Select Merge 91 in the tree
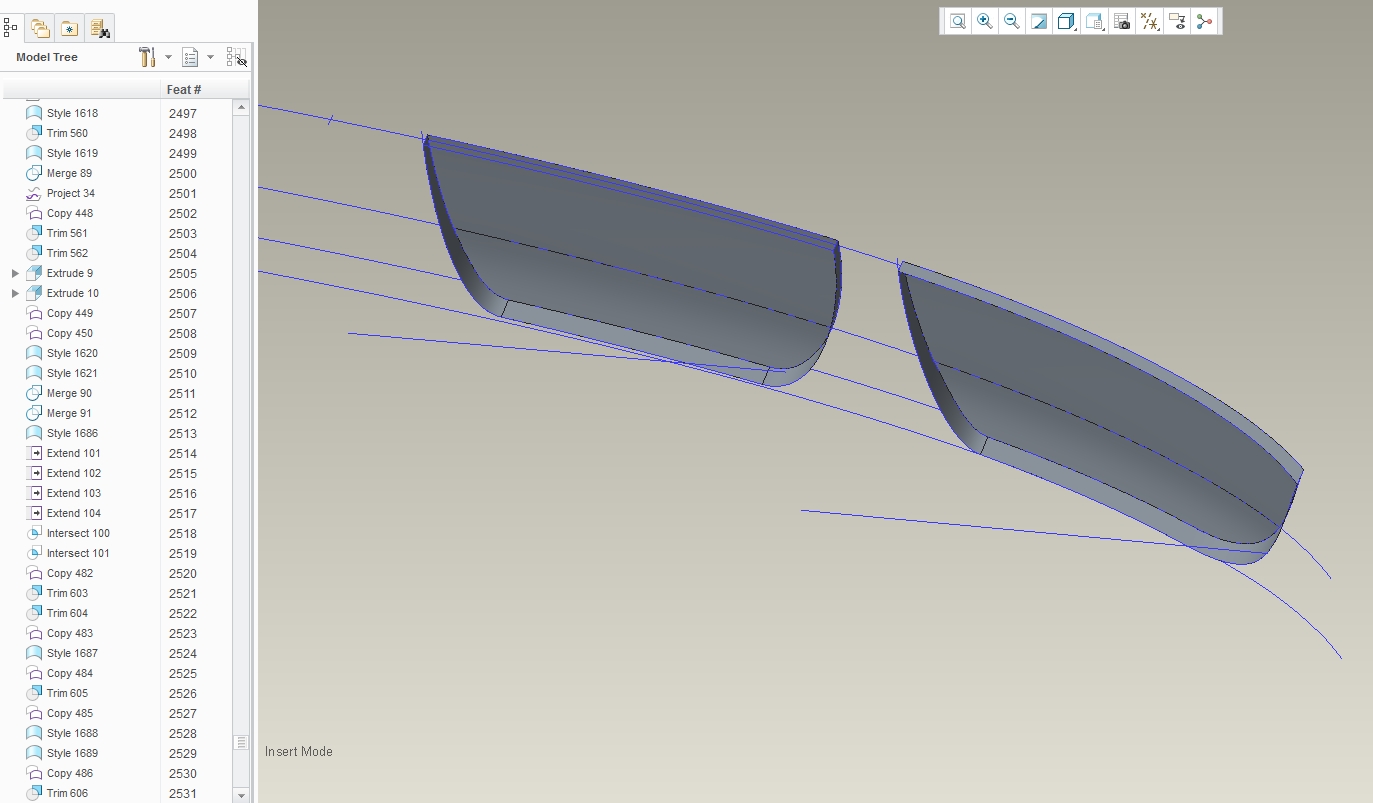The image size is (1373, 803). click(69, 413)
